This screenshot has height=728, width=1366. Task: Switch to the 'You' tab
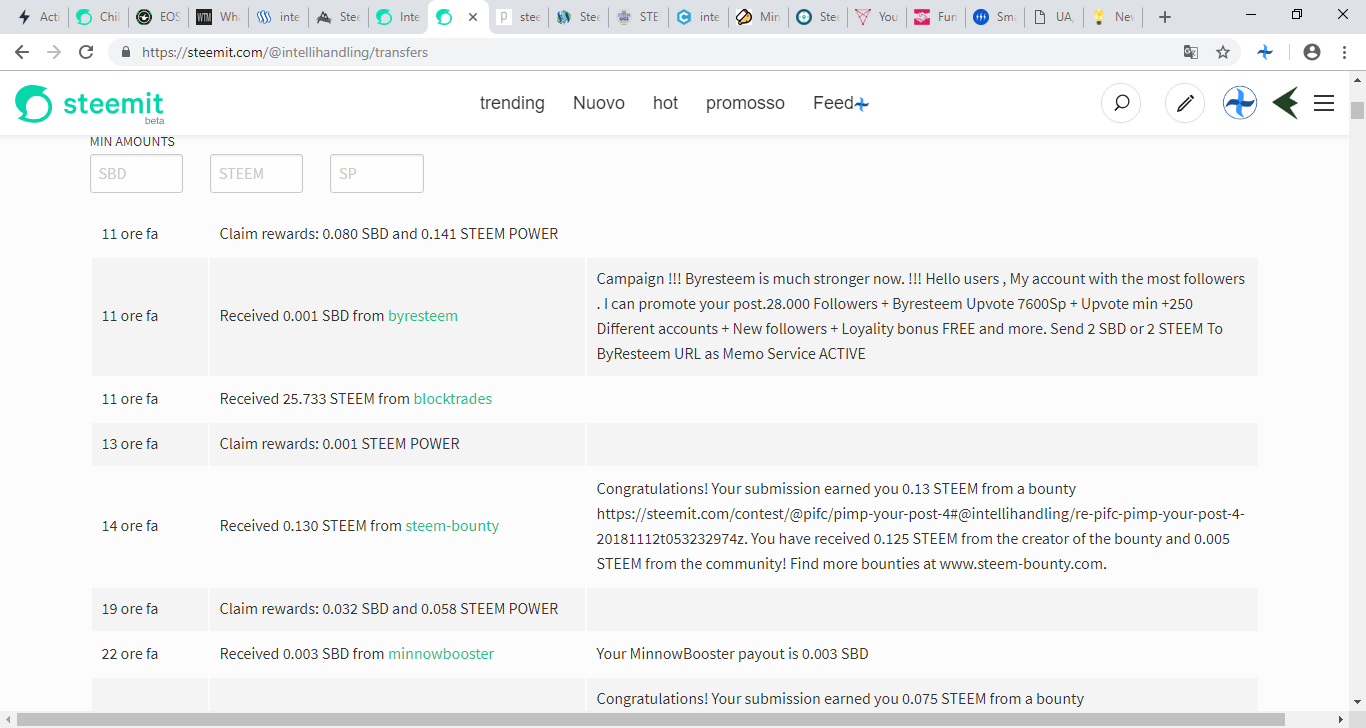877,17
